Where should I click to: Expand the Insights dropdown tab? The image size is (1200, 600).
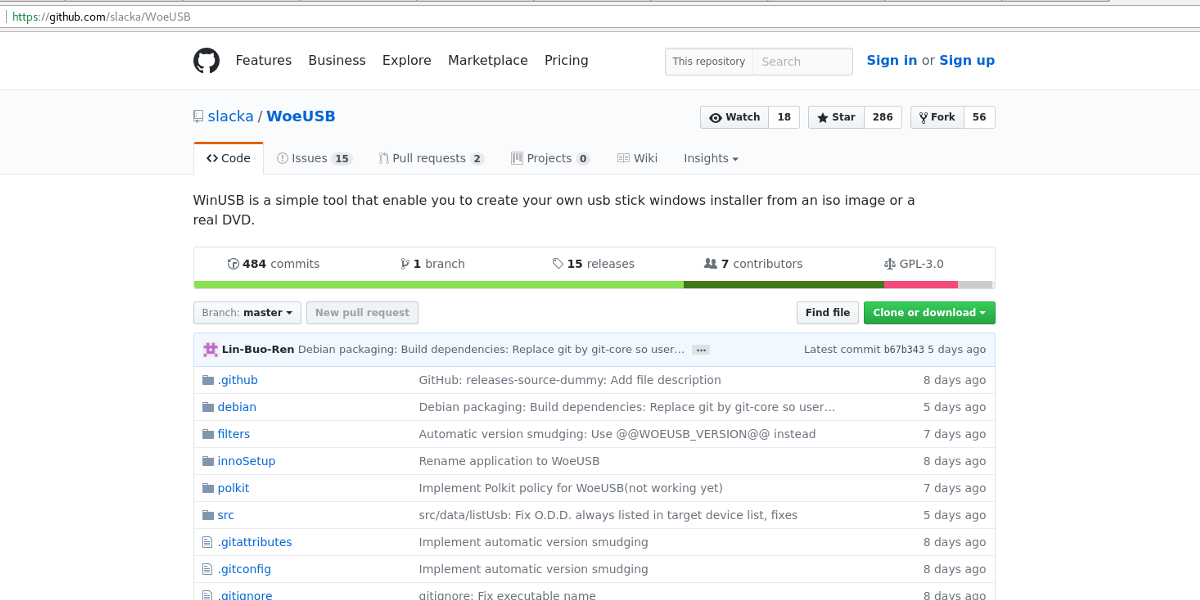[x=711, y=158]
